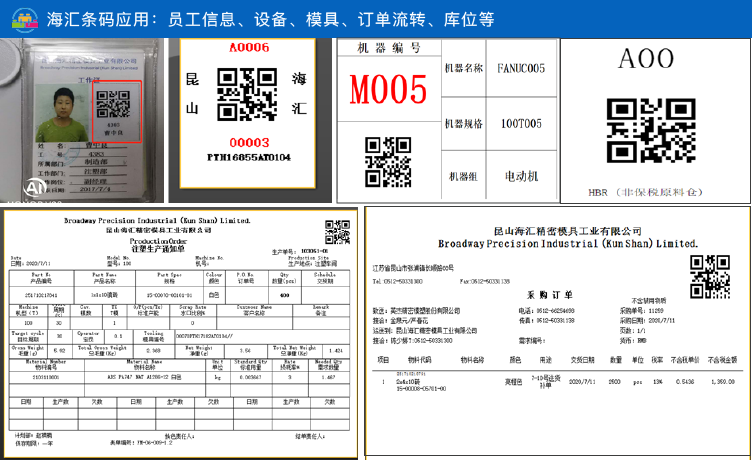
Task: Click the large red M005 machine number
Action: [x=388, y=89]
